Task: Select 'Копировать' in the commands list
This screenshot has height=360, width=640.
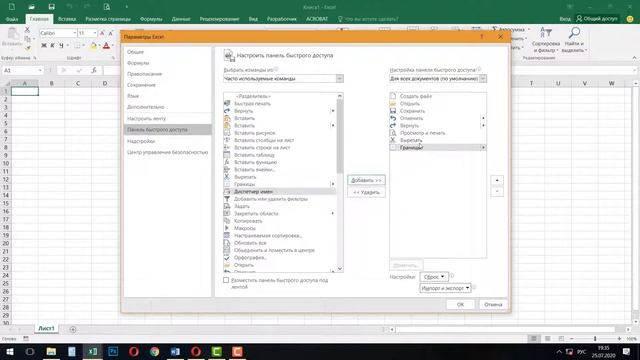Action: (x=280, y=221)
